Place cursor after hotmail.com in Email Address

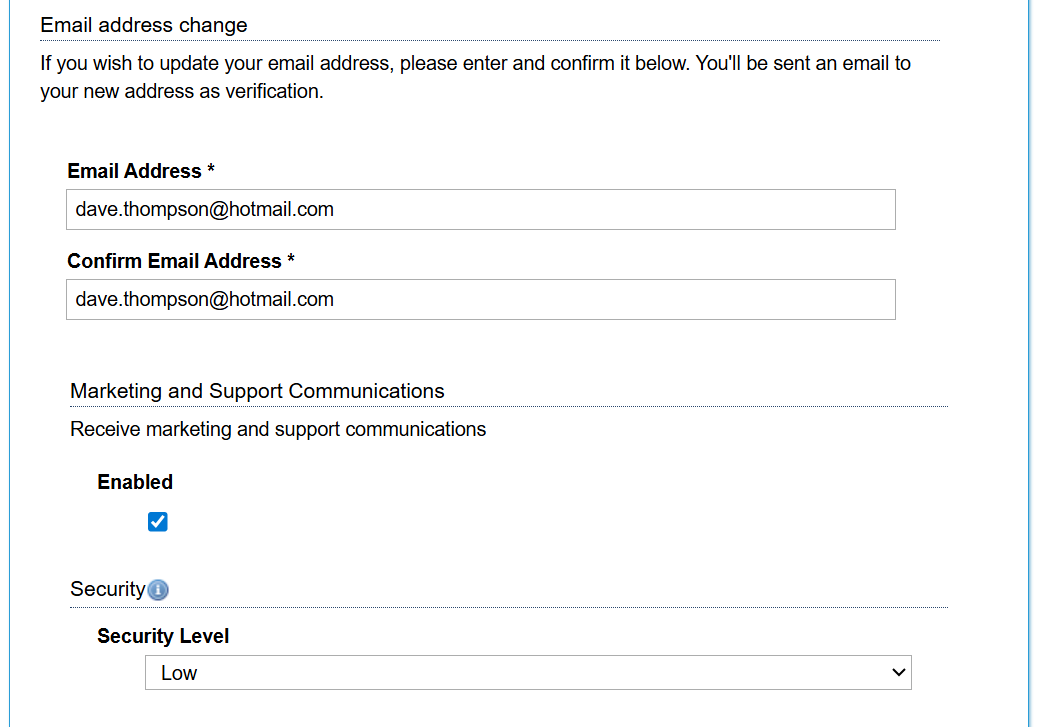point(336,210)
